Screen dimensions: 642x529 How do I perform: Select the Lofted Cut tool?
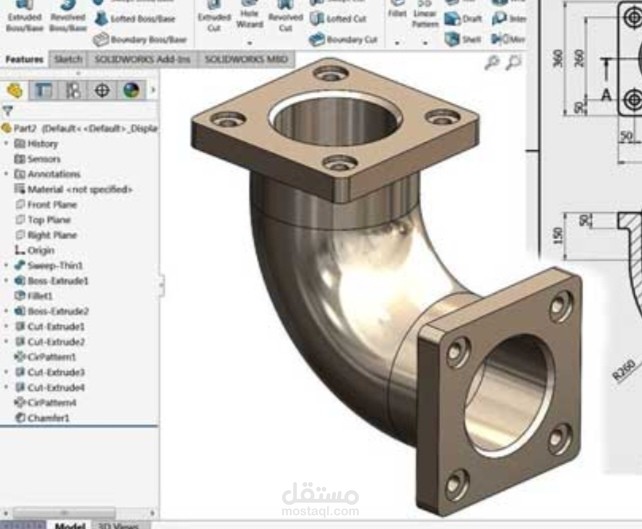(x=338, y=19)
